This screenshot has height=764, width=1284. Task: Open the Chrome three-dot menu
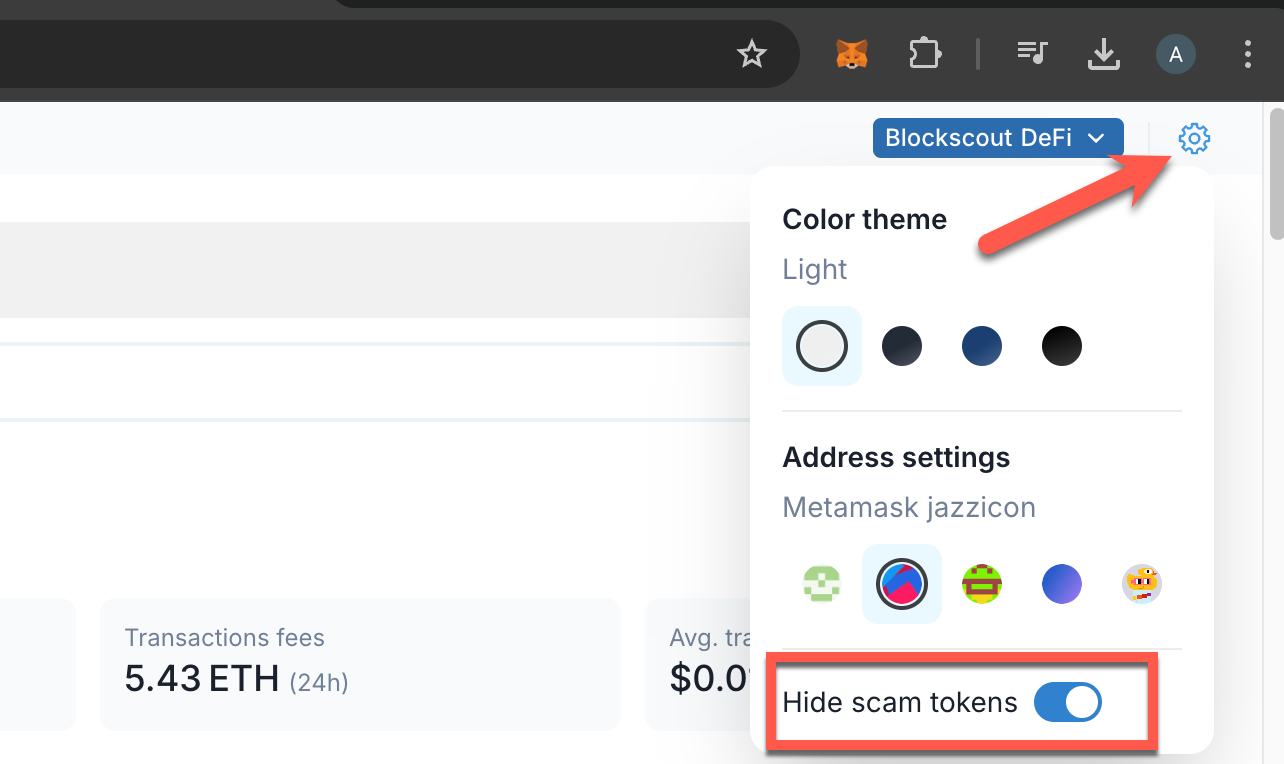click(x=1247, y=53)
